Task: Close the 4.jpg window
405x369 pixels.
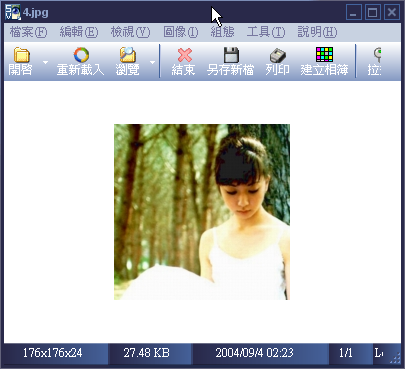Action: [392, 13]
